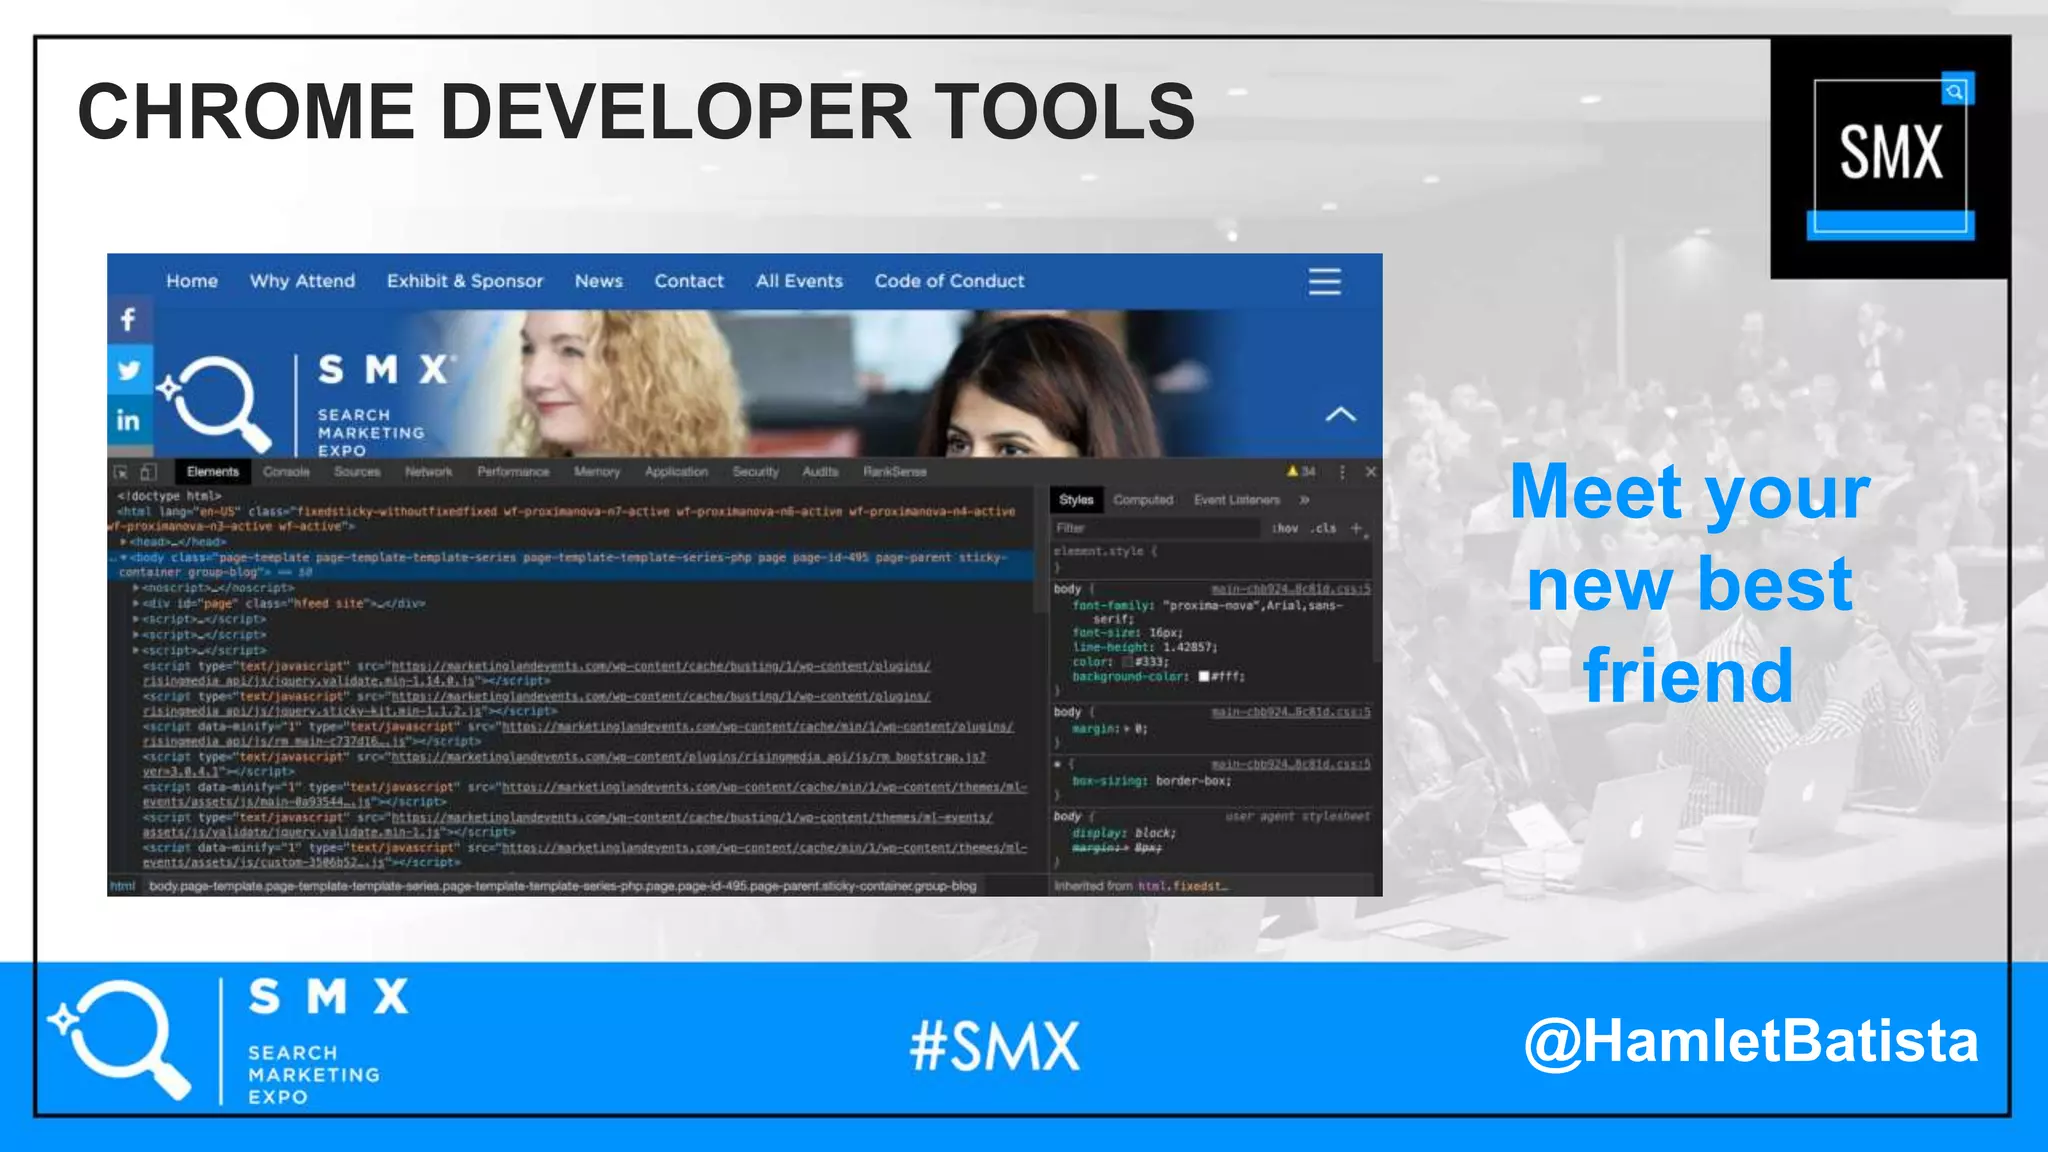
Task: Click the Twitter share icon
Action: (x=129, y=370)
